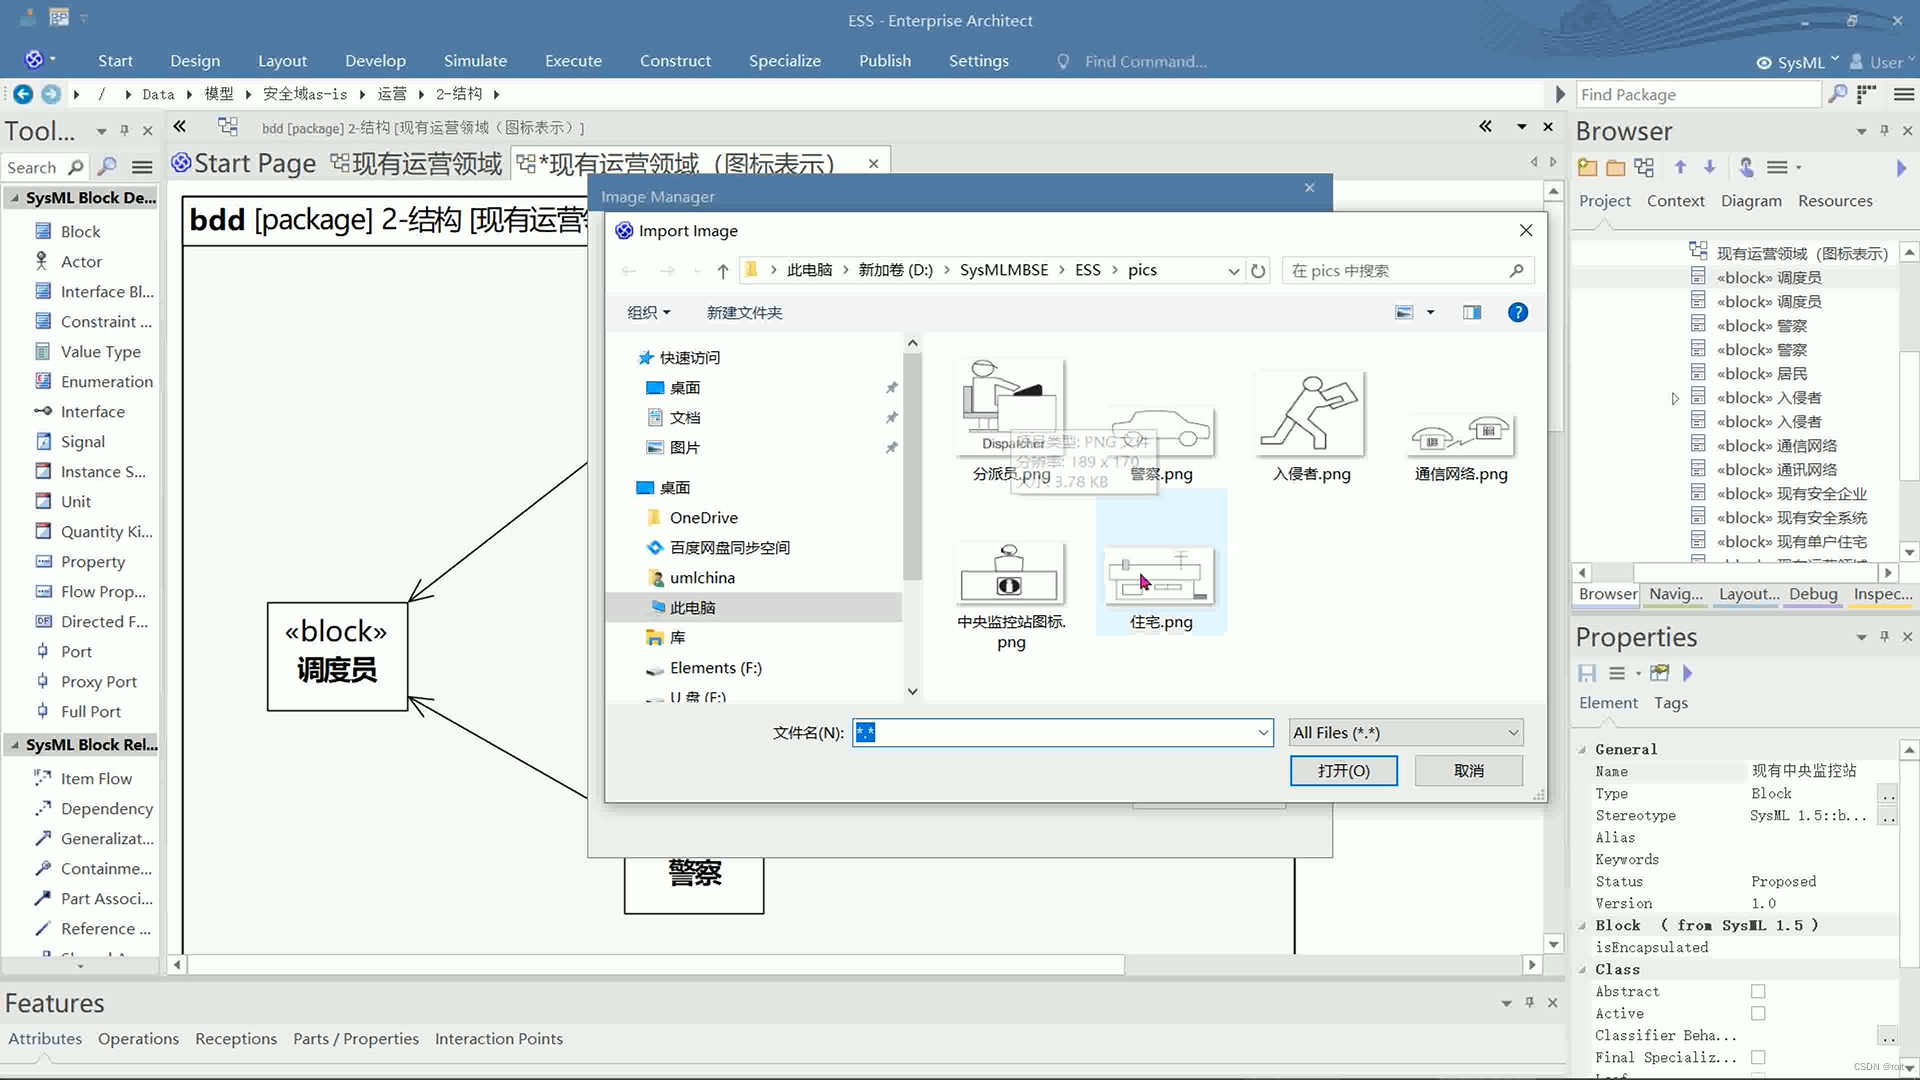
Task: Select the Actor element tool
Action: click(80, 261)
